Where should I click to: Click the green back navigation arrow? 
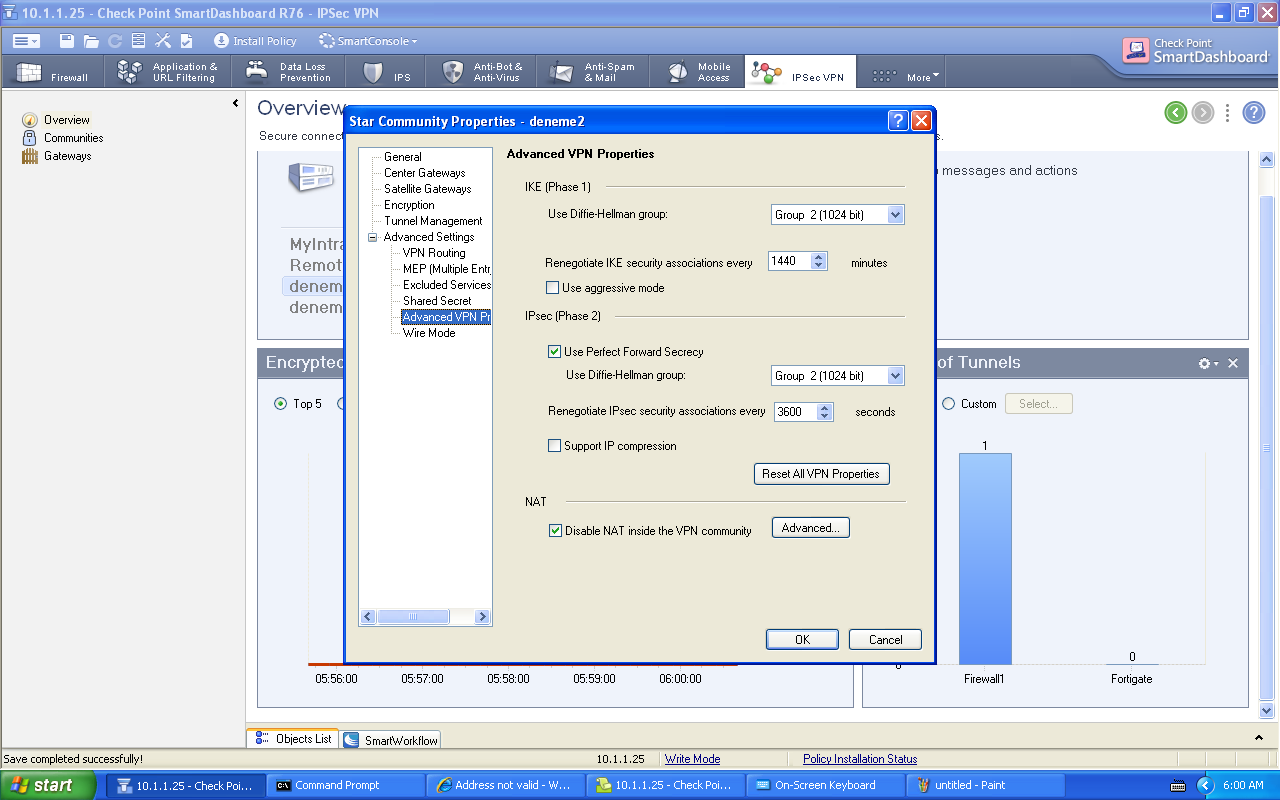point(1176,112)
